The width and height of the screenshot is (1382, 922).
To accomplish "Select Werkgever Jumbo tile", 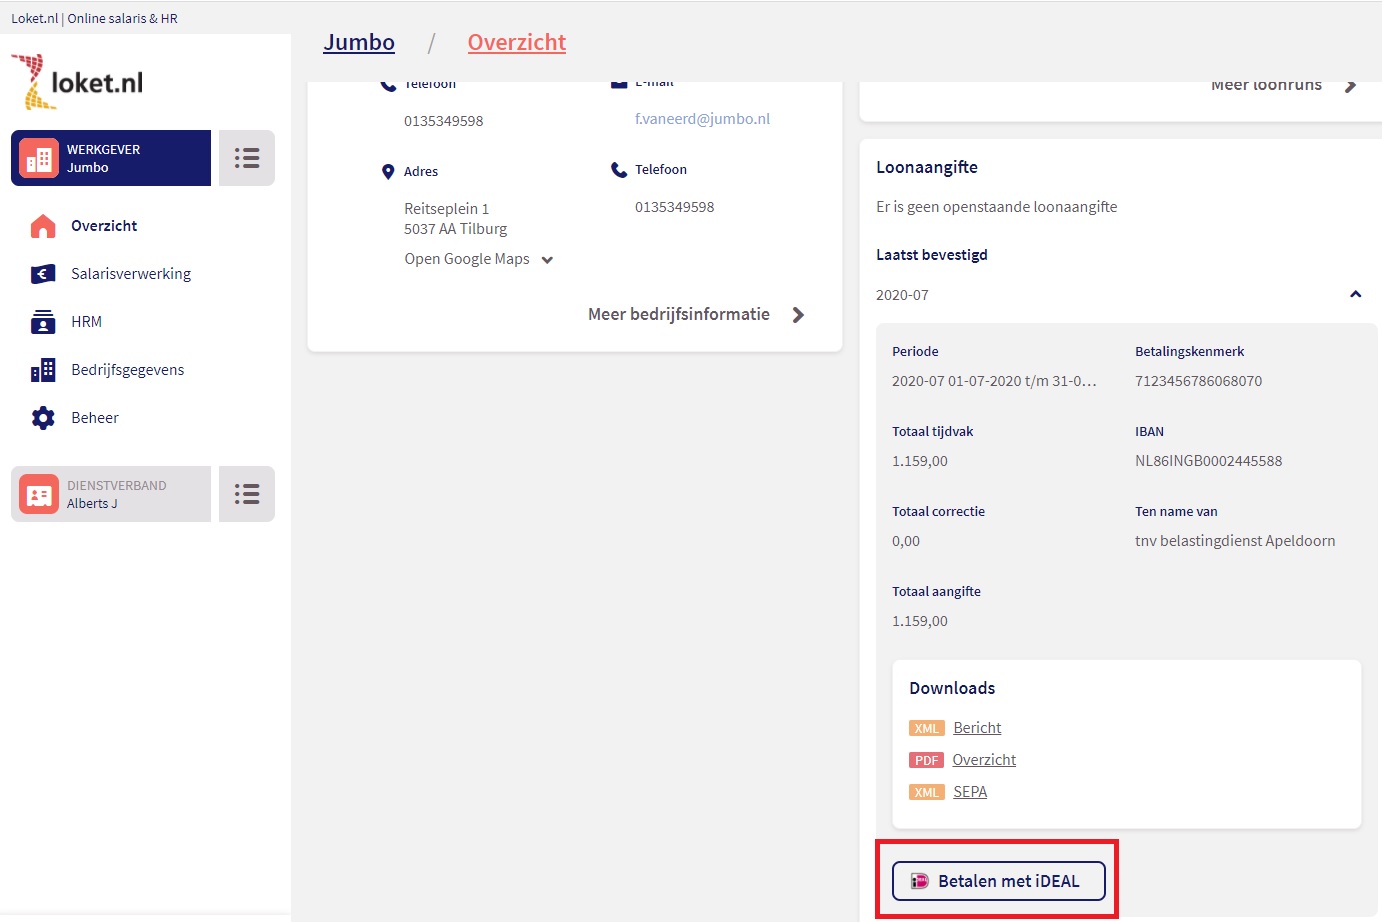I will click(x=111, y=158).
